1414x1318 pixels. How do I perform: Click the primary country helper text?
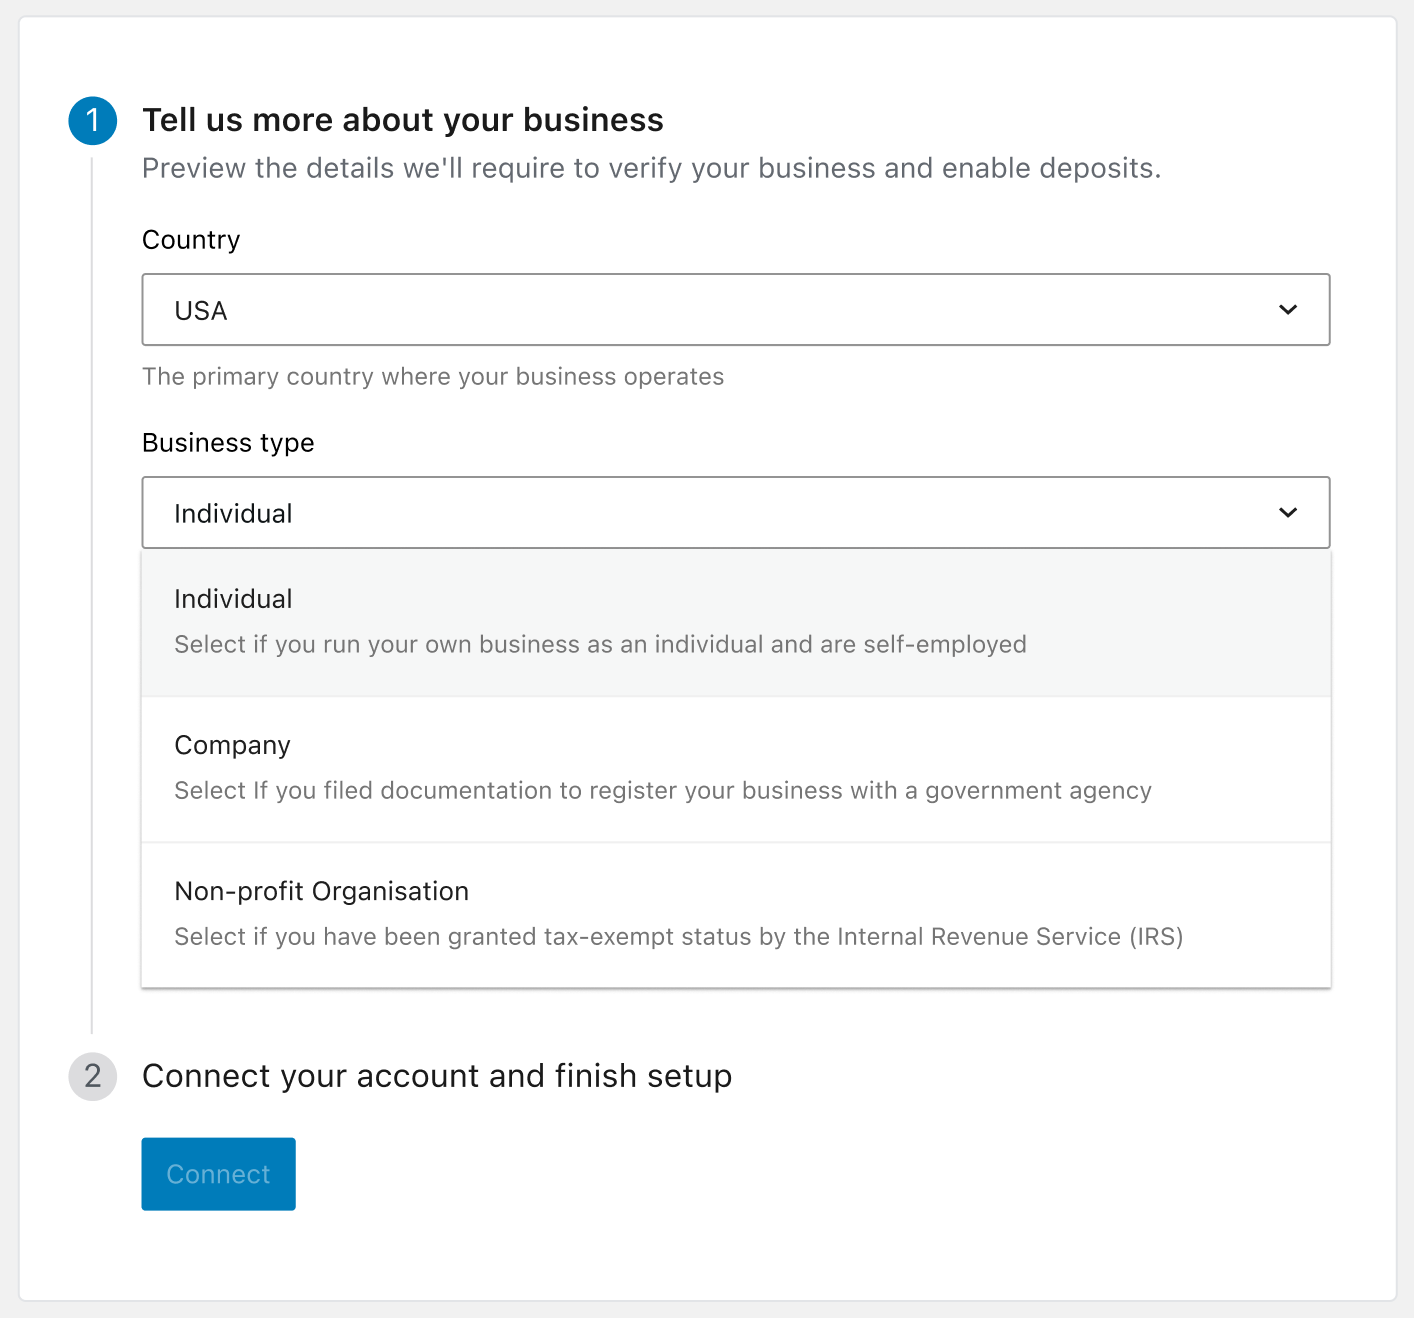coord(433,377)
